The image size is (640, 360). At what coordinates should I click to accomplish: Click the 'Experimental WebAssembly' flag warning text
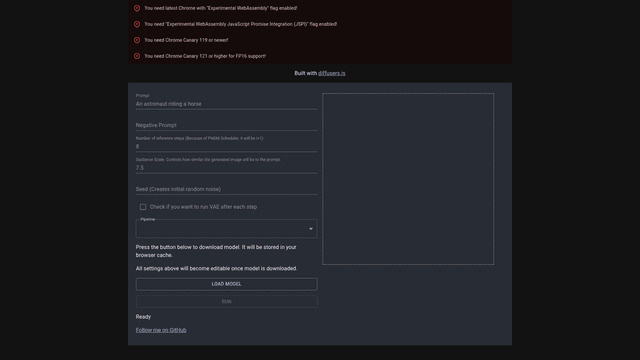pyautogui.click(x=220, y=8)
